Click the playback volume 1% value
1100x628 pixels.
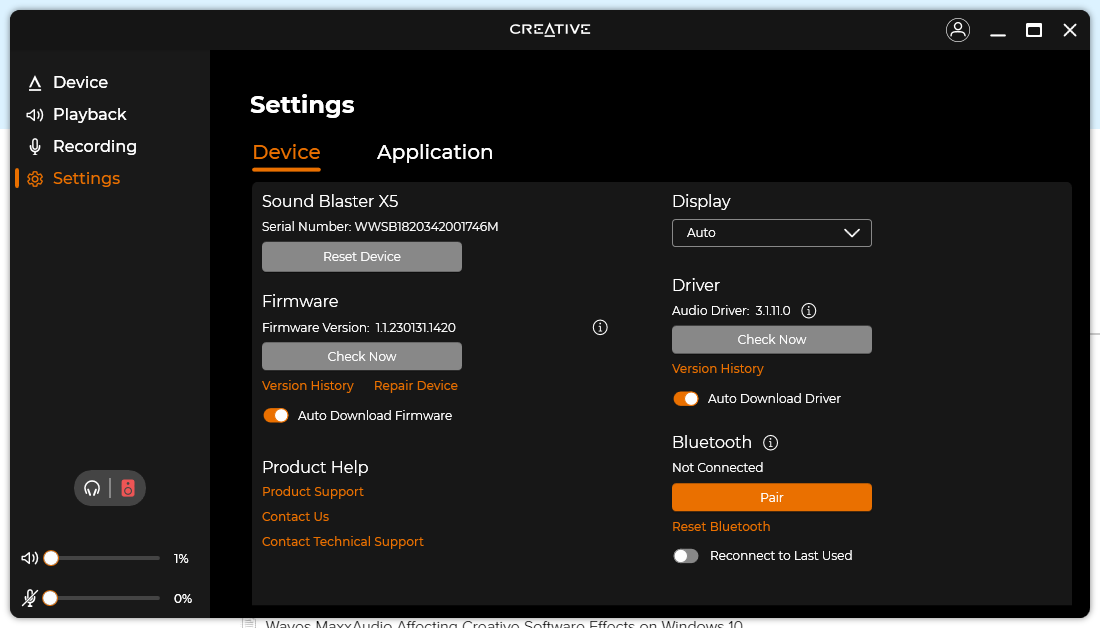click(181, 559)
